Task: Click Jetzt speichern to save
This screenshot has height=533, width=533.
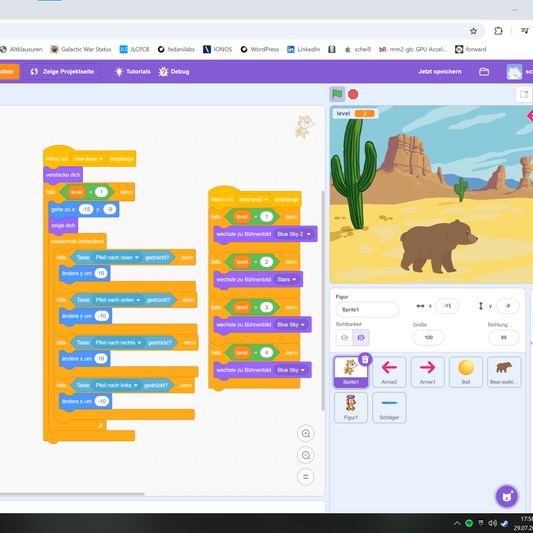Action: click(440, 71)
